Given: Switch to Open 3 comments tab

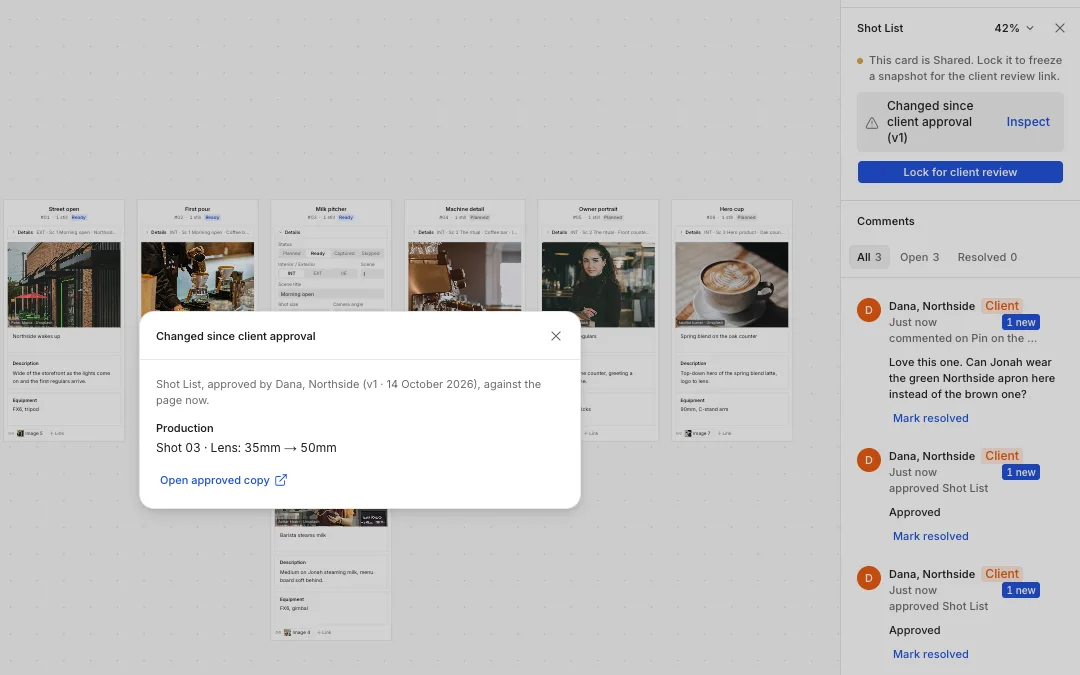Looking at the screenshot, I should point(920,257).
